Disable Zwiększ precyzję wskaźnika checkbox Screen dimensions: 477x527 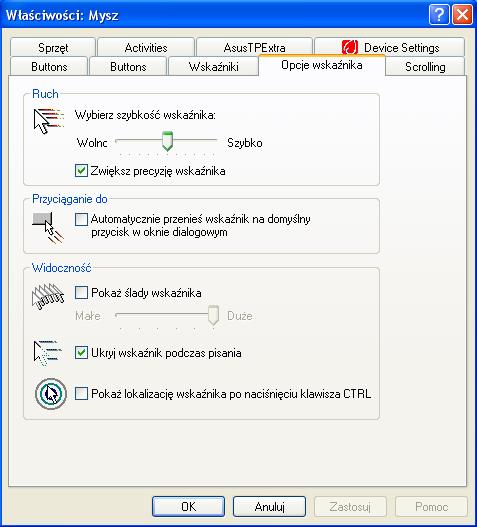(81, 171)
